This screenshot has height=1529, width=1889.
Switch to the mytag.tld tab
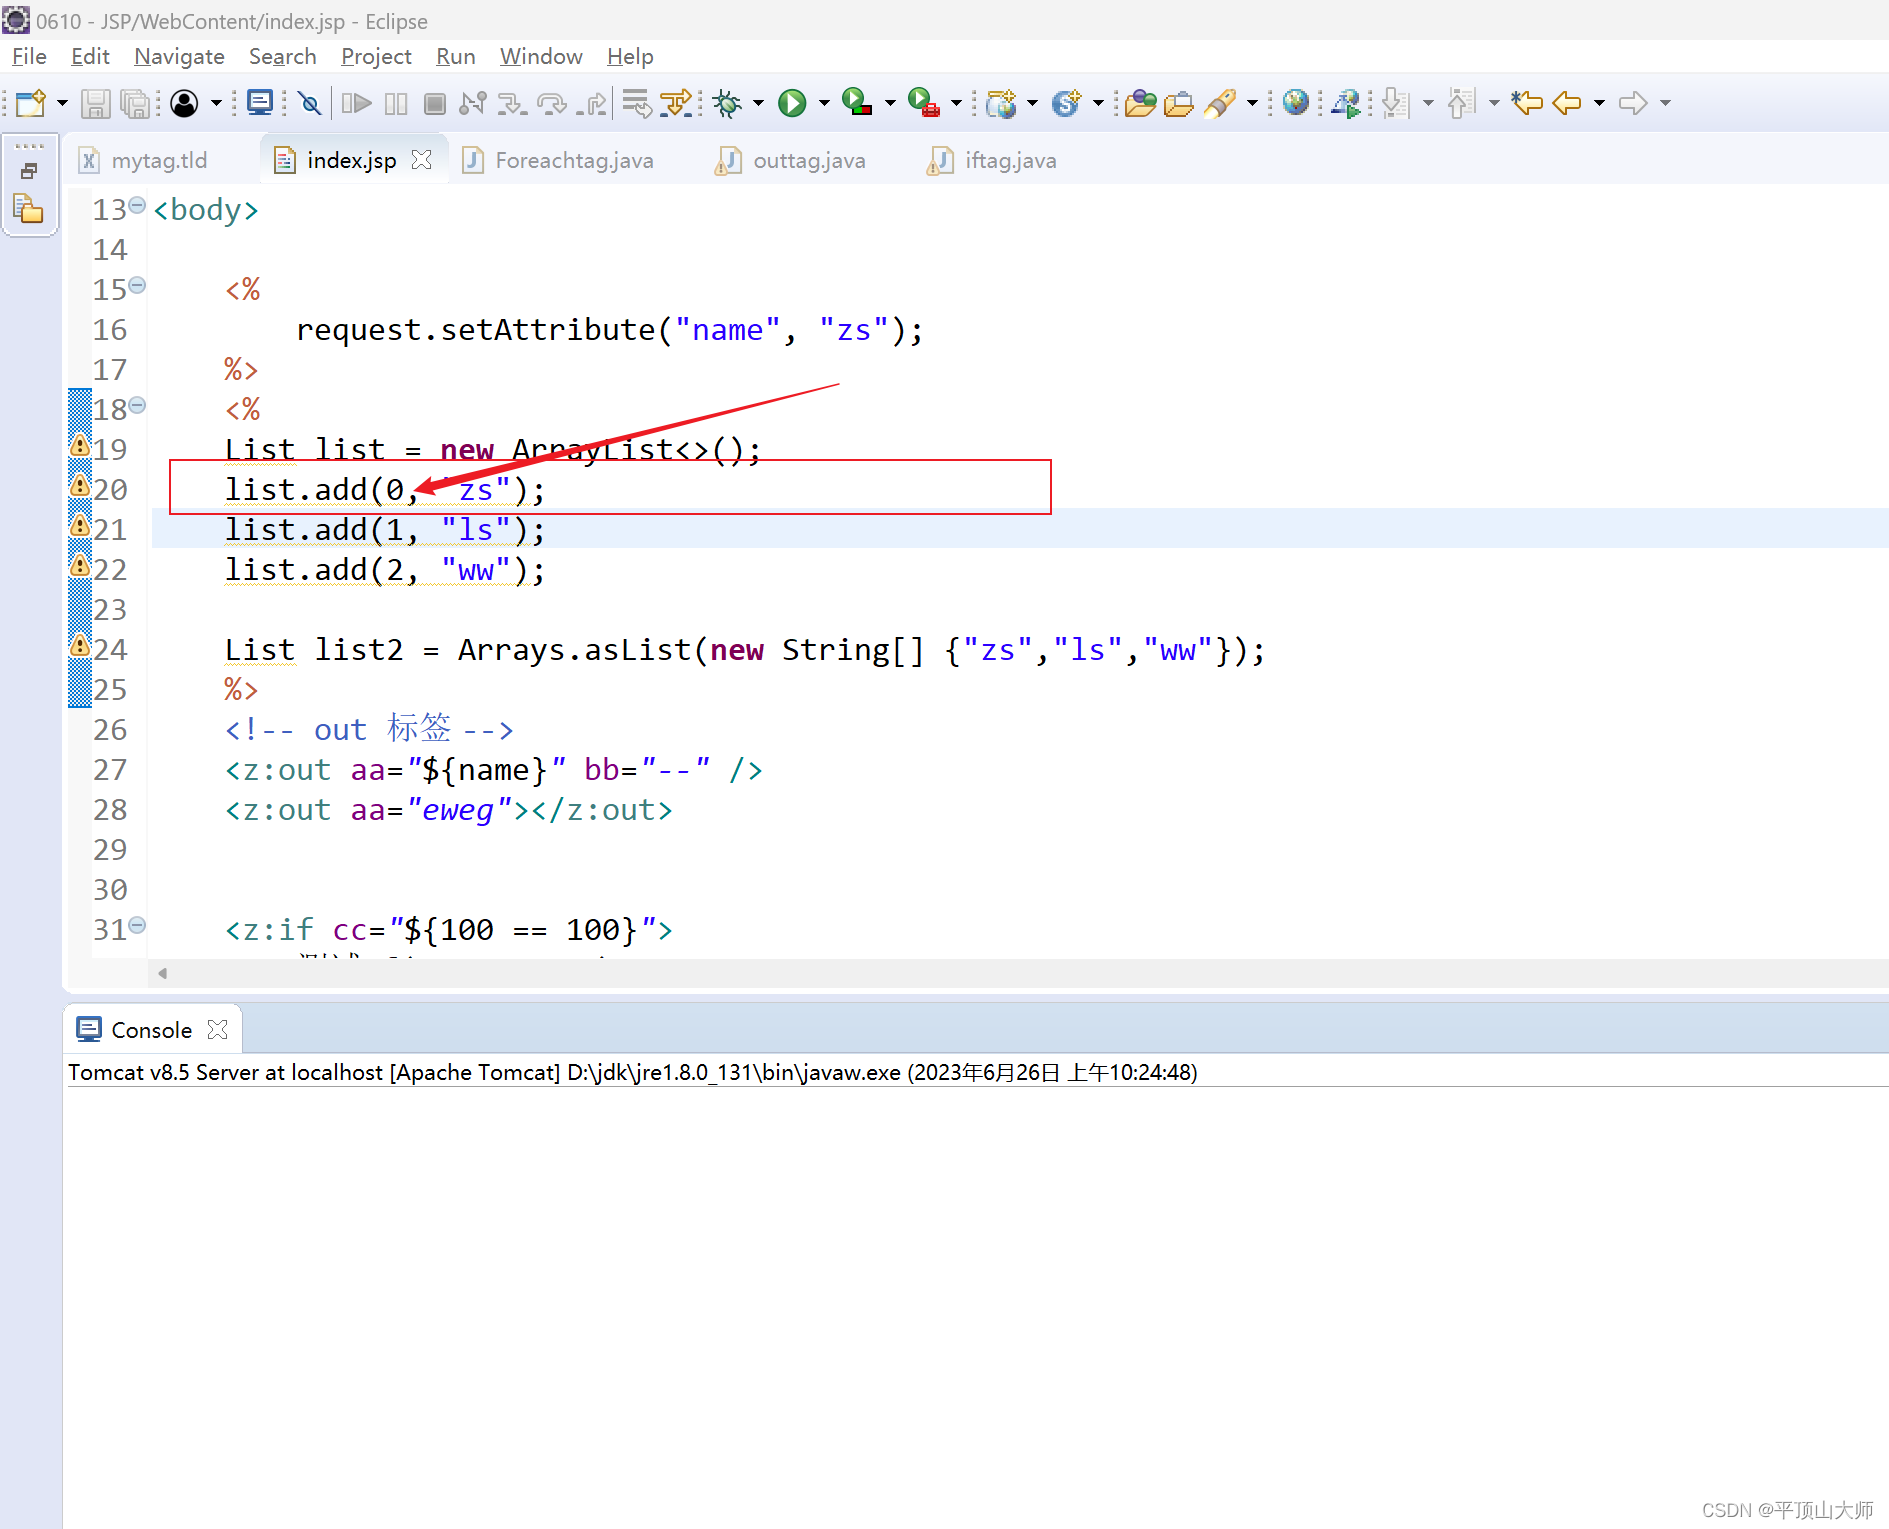coord(160,160)
